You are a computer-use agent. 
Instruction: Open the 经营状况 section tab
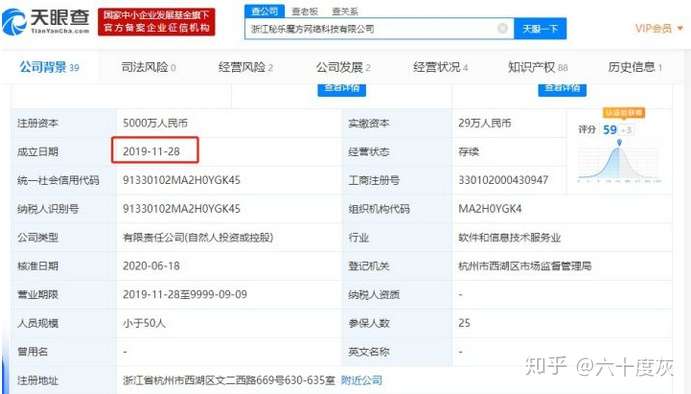tap(440, 67)
